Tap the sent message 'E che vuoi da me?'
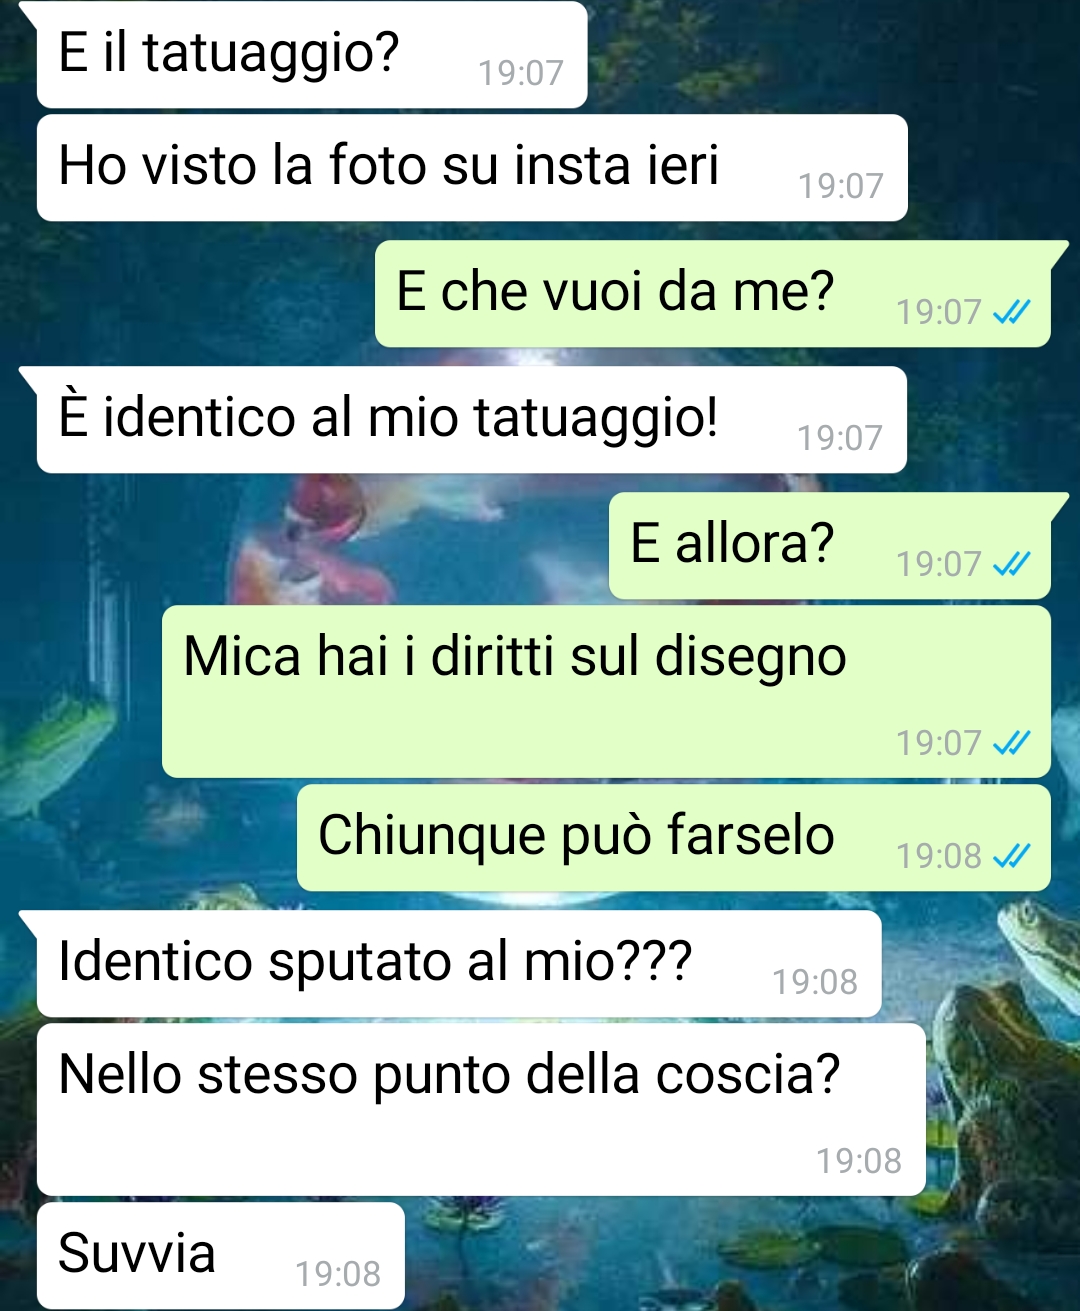 [x=713, y=294]
